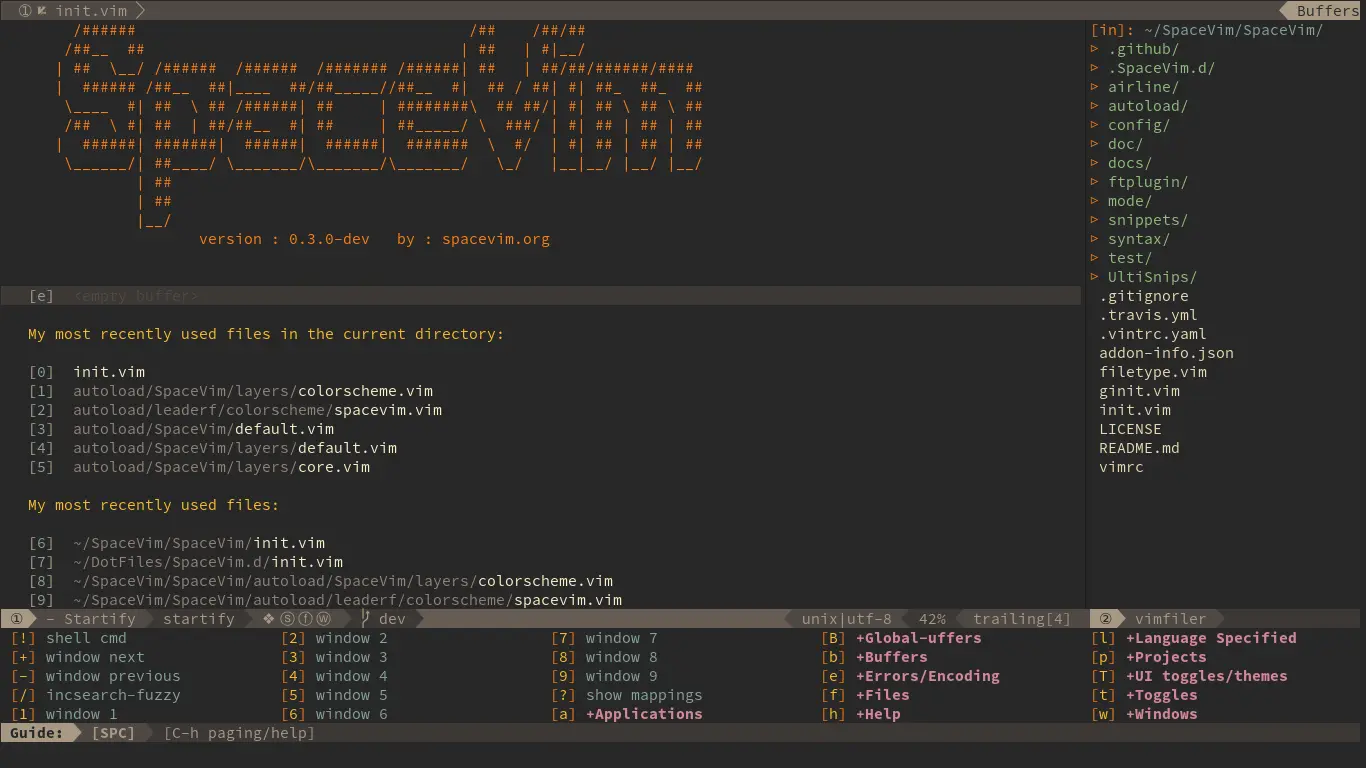This screenshot has height=768, width=1366.
Task: Open the [h] +Help guide entry
Action: (880, 714)
